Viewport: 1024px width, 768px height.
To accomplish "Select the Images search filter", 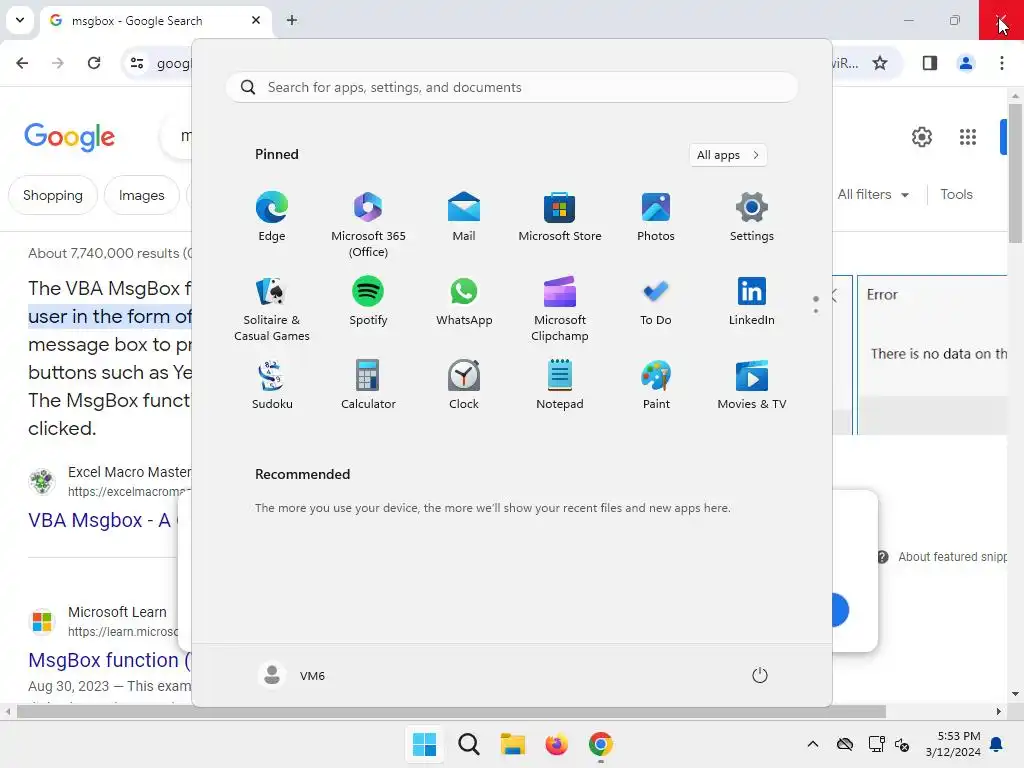I will pyautogui.click(x=142, y=195).
